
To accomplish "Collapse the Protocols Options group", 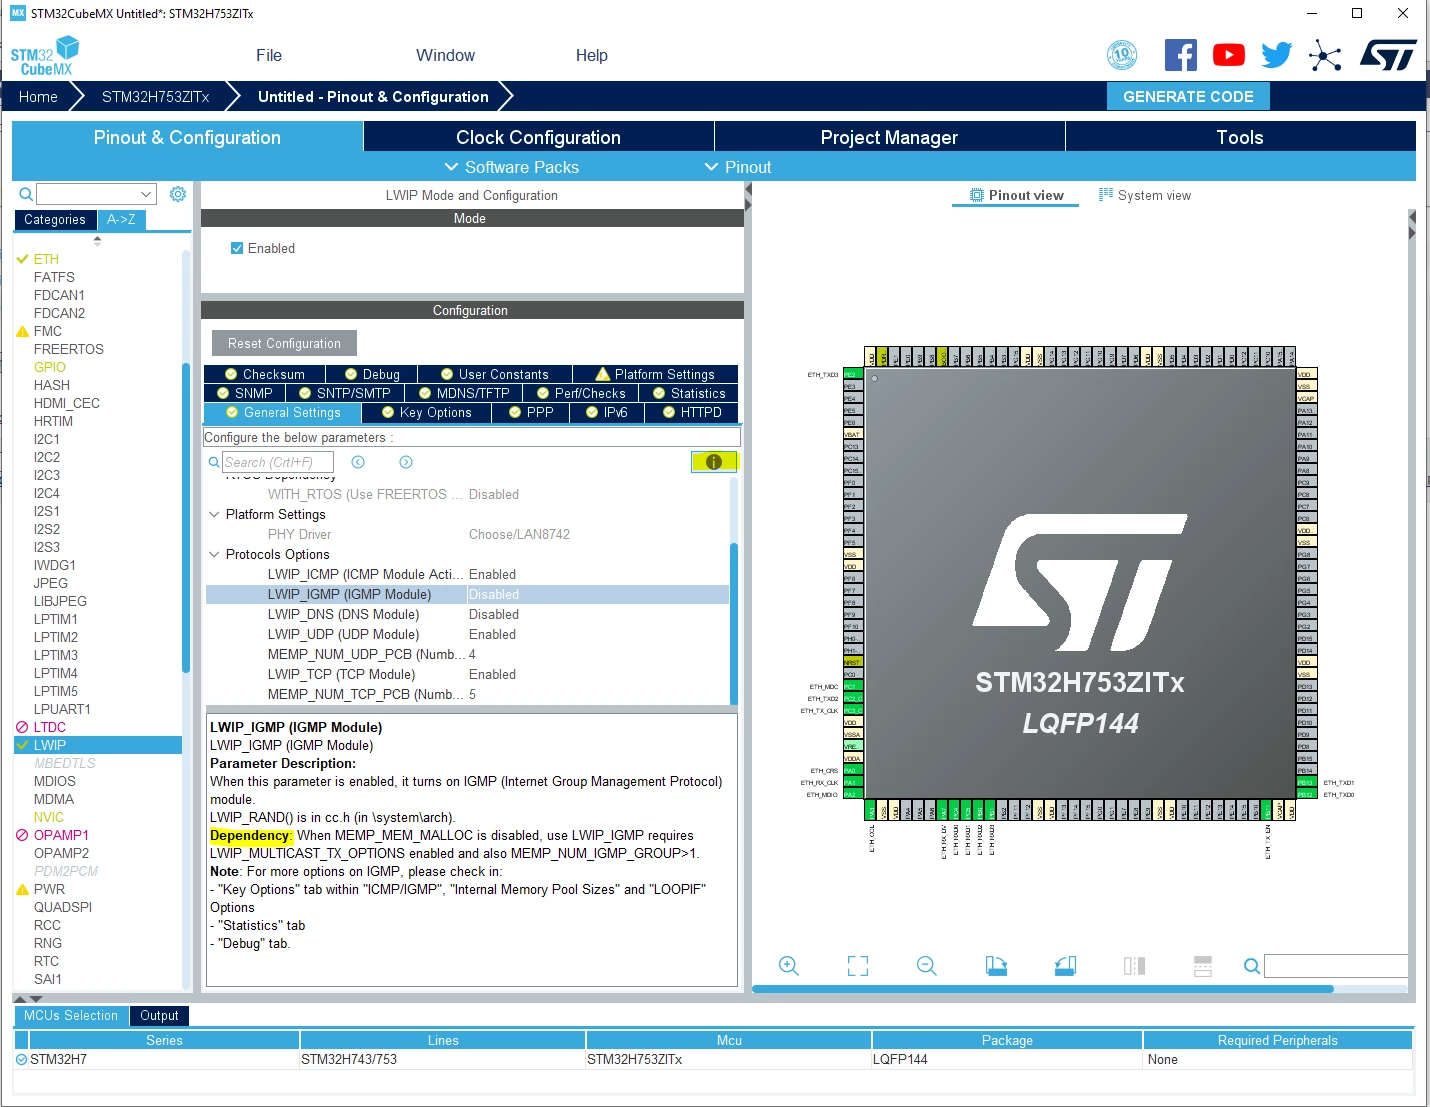I will tap(214, 554).
